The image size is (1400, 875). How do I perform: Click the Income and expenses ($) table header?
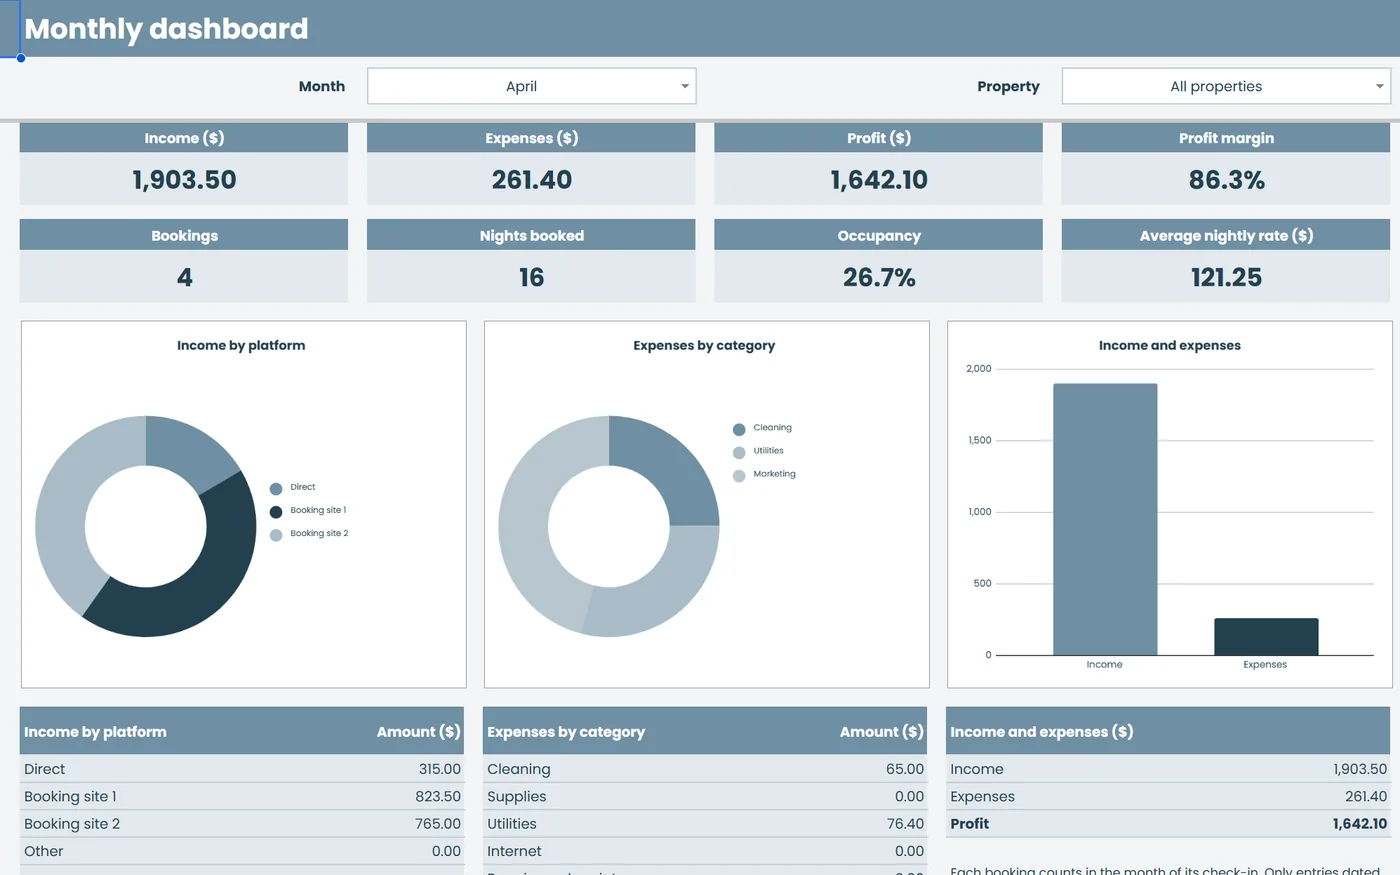pyautogui.click(x=1168, y=732)
